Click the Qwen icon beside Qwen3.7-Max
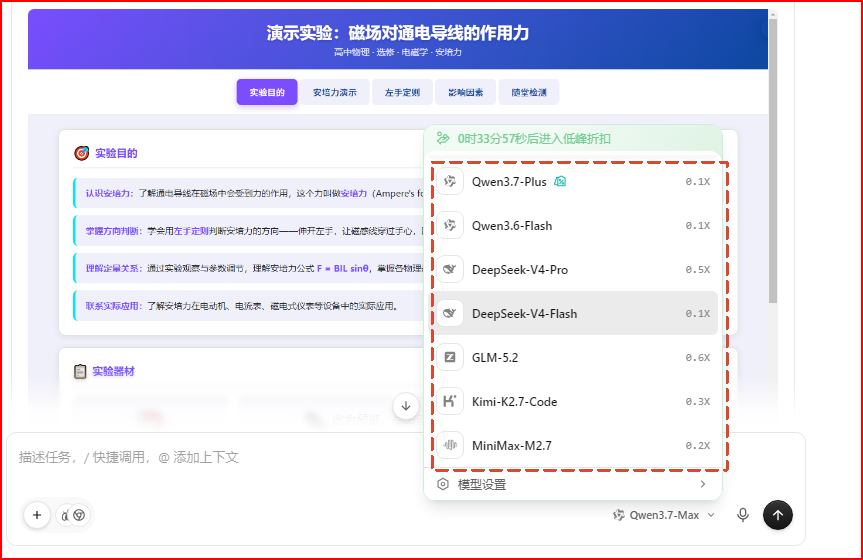 pos(619,515)
